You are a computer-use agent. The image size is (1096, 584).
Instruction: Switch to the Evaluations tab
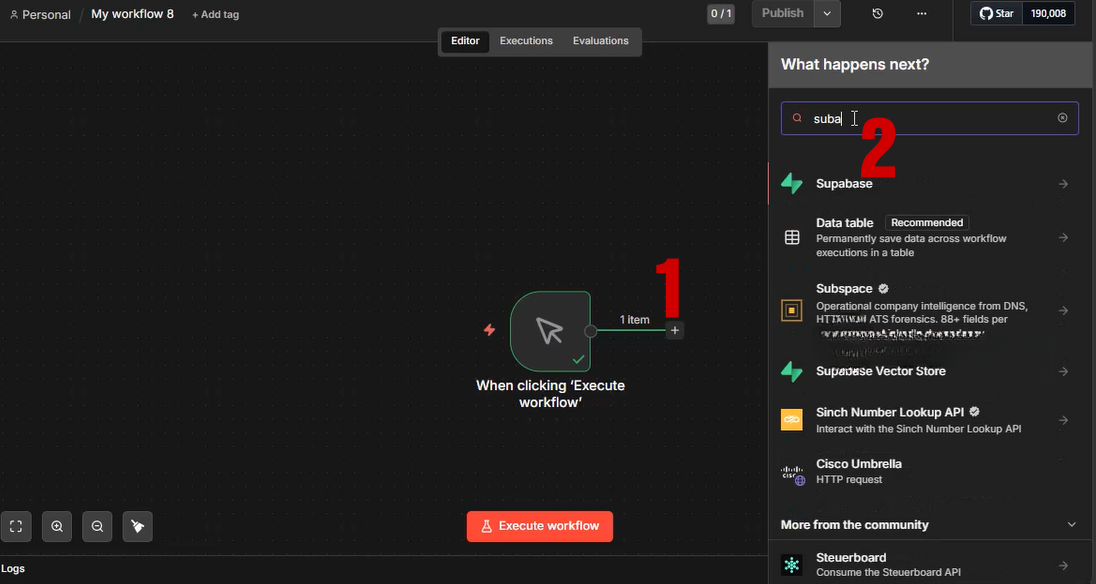[600, 41]
